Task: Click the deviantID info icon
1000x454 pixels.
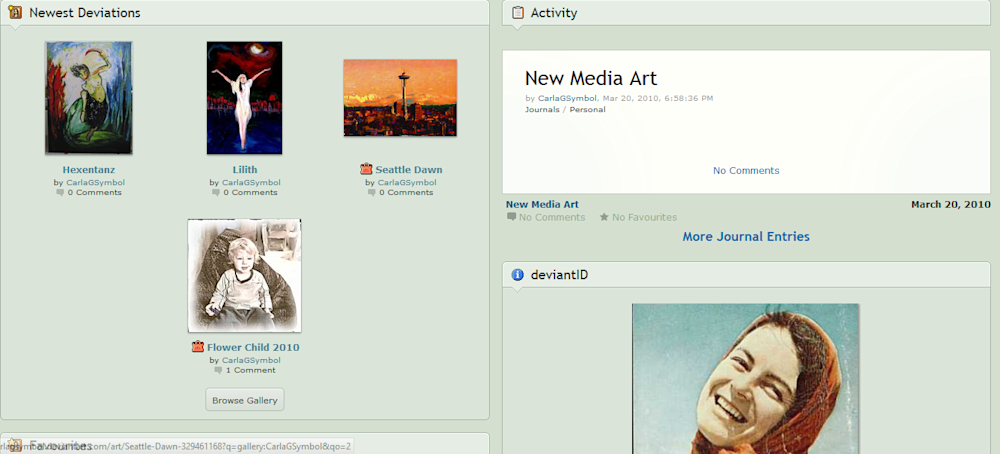Action: [517, 275]
